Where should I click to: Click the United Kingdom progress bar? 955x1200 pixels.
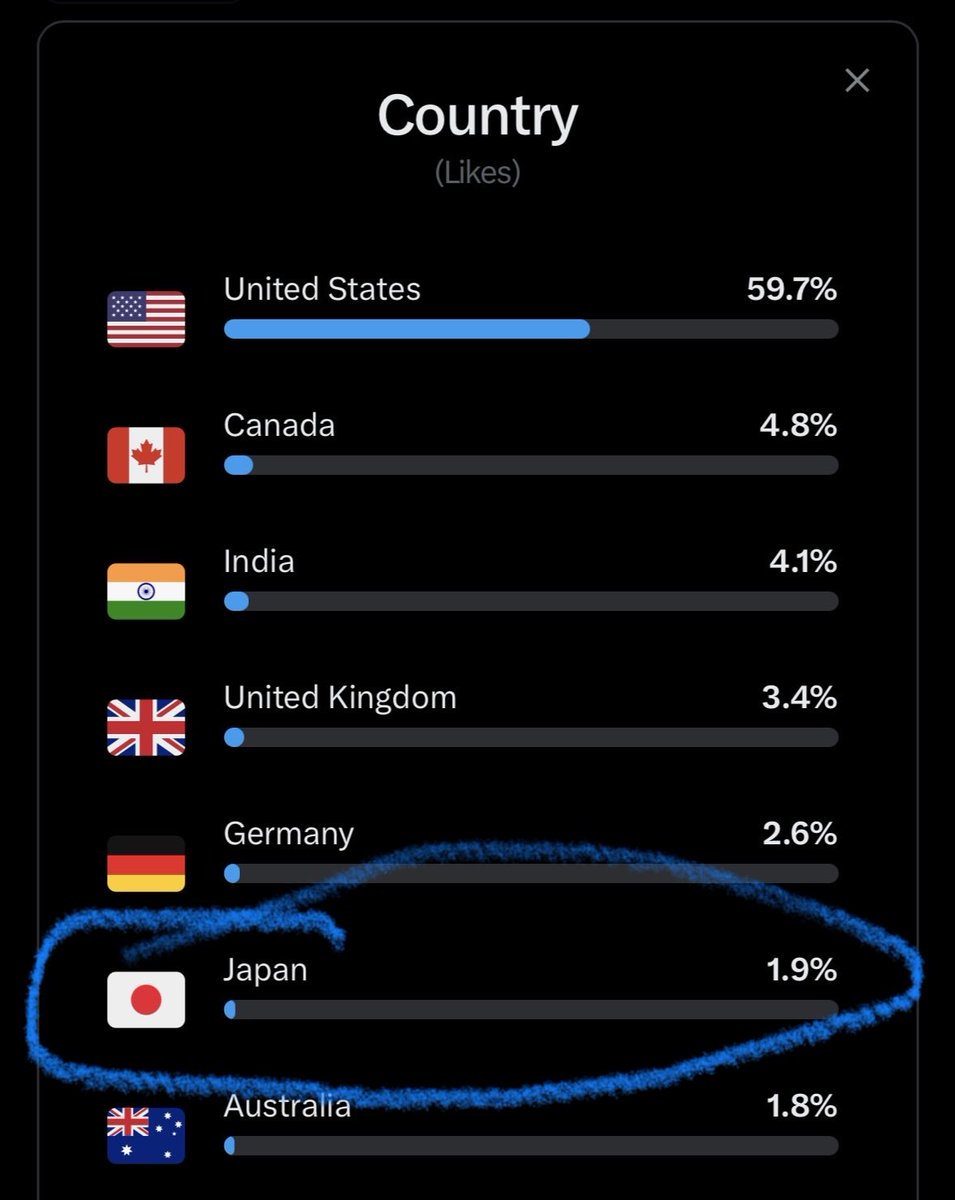(x=531, y=737)
